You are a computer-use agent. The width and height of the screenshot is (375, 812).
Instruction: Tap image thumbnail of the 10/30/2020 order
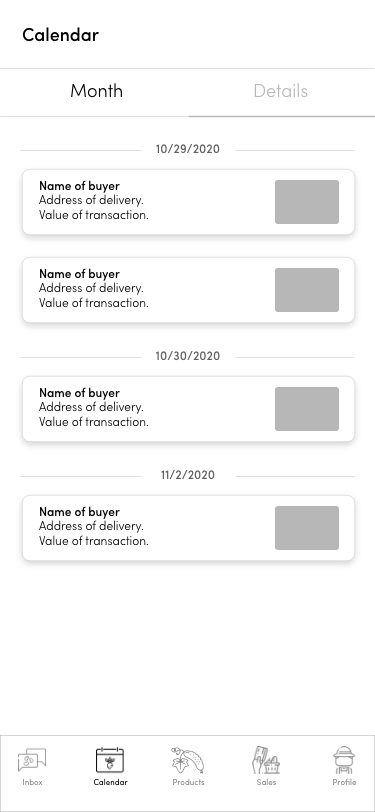tap(307, 409)
